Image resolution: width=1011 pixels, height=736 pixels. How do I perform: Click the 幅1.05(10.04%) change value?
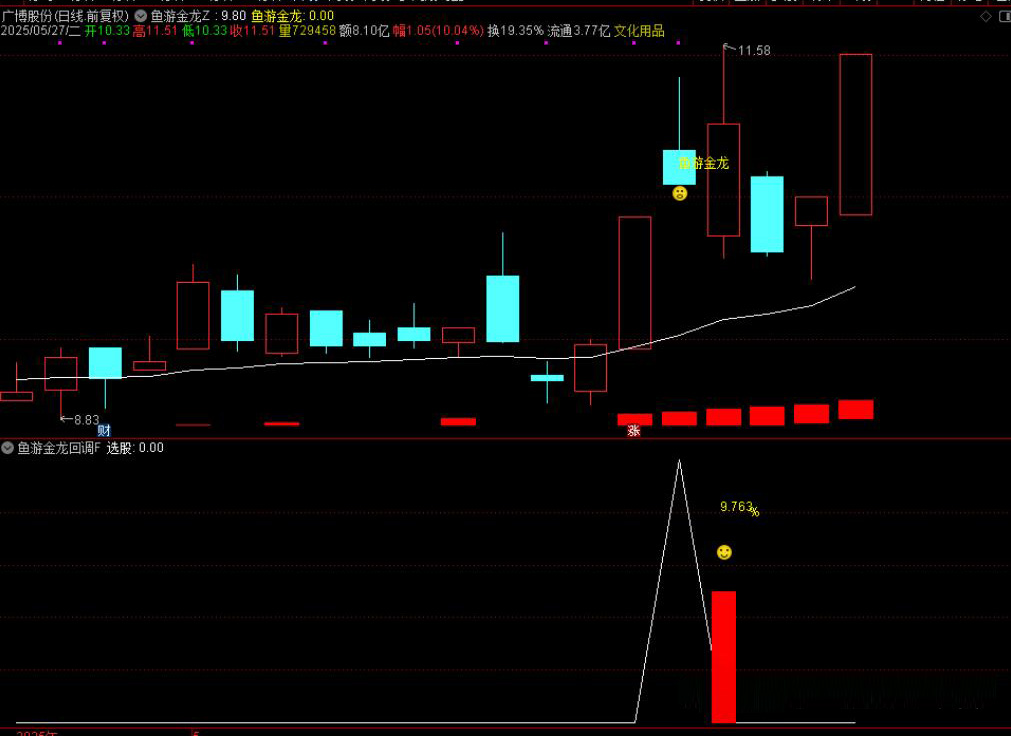pos(438,32)
